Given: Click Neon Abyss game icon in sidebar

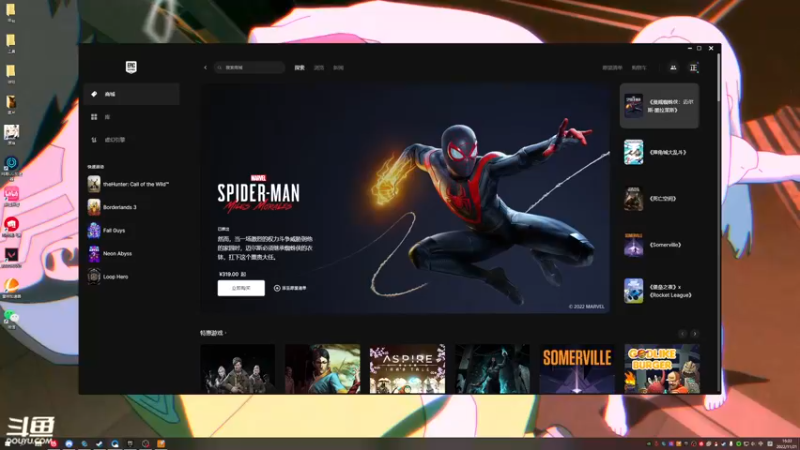Looking at the screenshot, I should point(94,253).
